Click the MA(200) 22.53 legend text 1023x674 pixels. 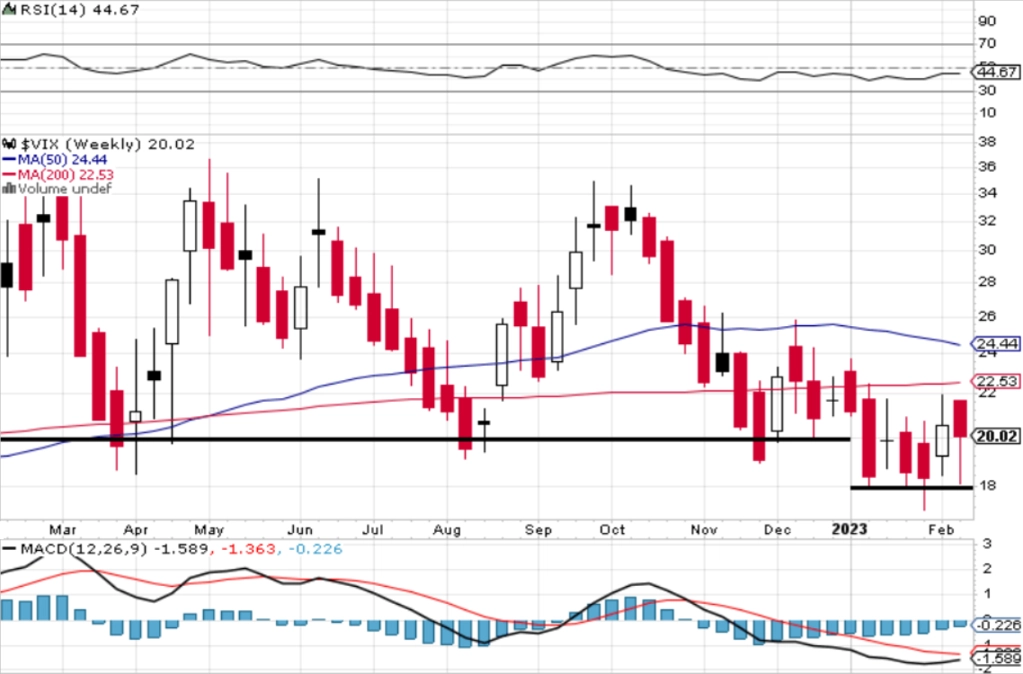66,175
